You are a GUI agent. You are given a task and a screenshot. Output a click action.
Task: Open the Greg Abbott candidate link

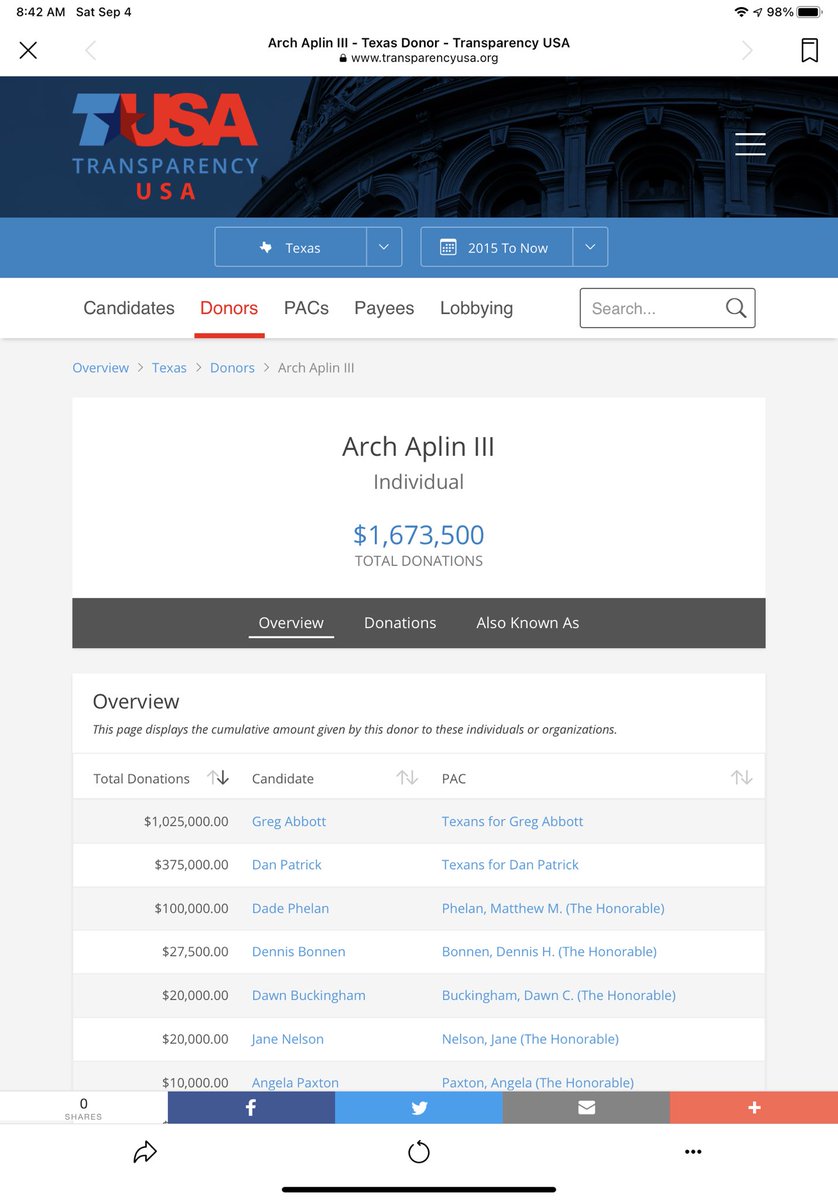pos(289,821)
